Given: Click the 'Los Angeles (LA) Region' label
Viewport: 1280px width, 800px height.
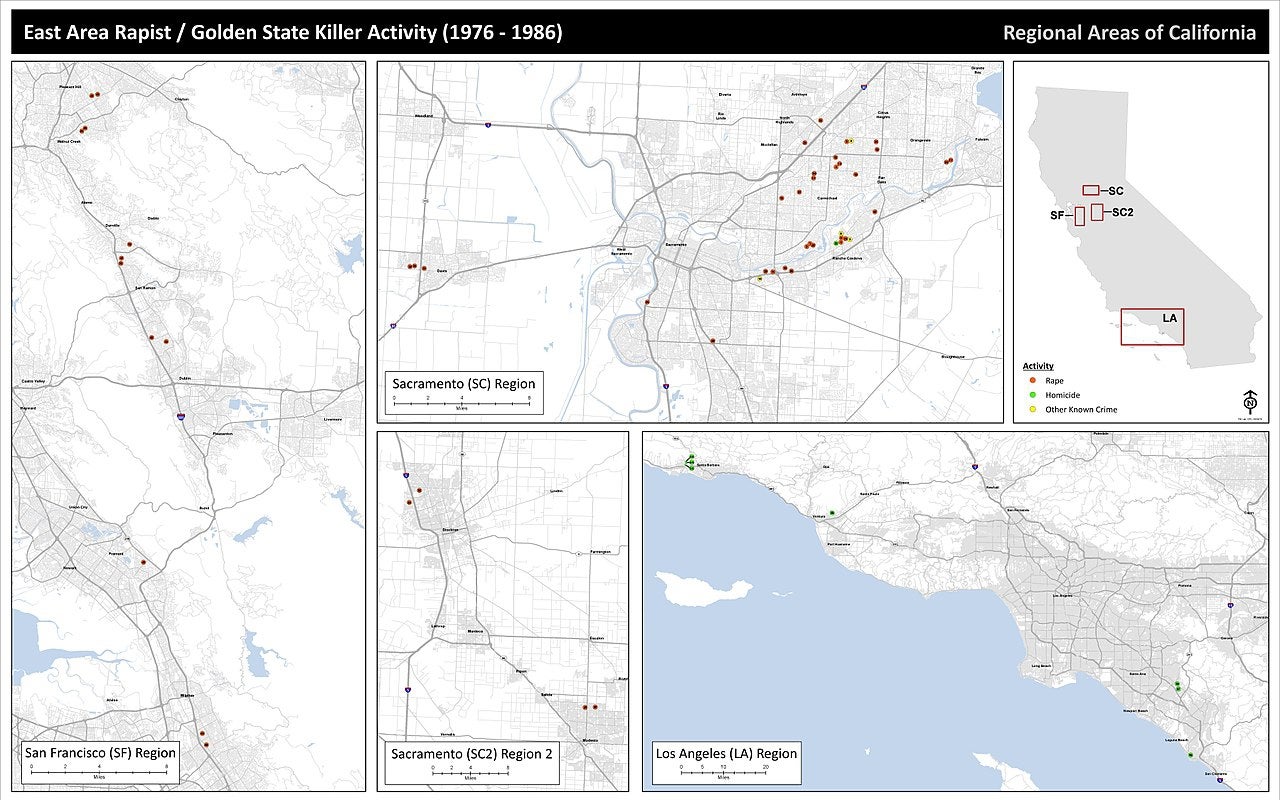Looking at the screenshot, I should 726,753.
